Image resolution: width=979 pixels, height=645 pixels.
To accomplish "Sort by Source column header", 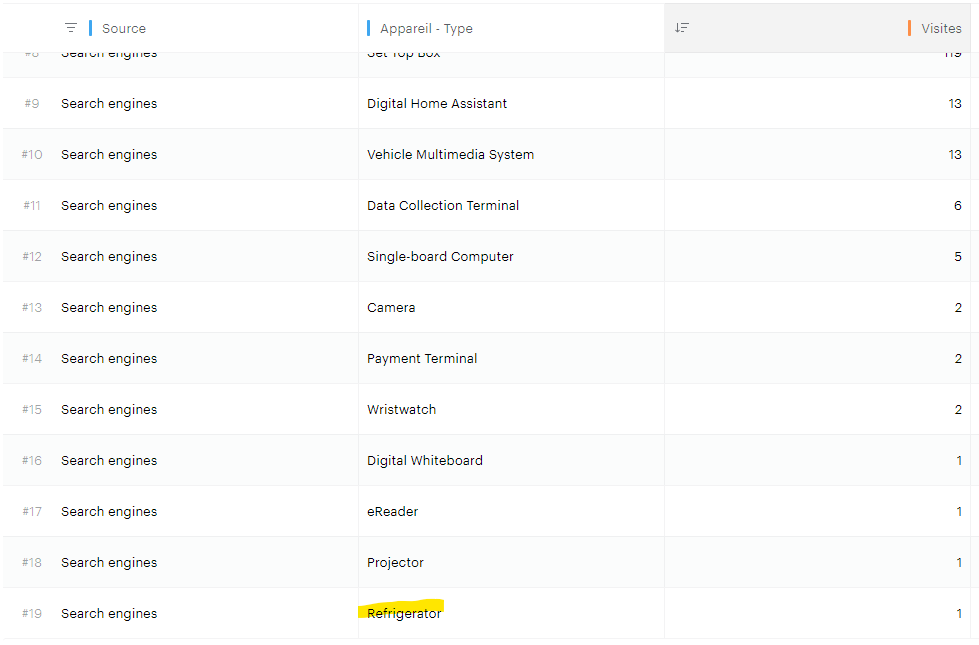I will (x=124, y=28).
